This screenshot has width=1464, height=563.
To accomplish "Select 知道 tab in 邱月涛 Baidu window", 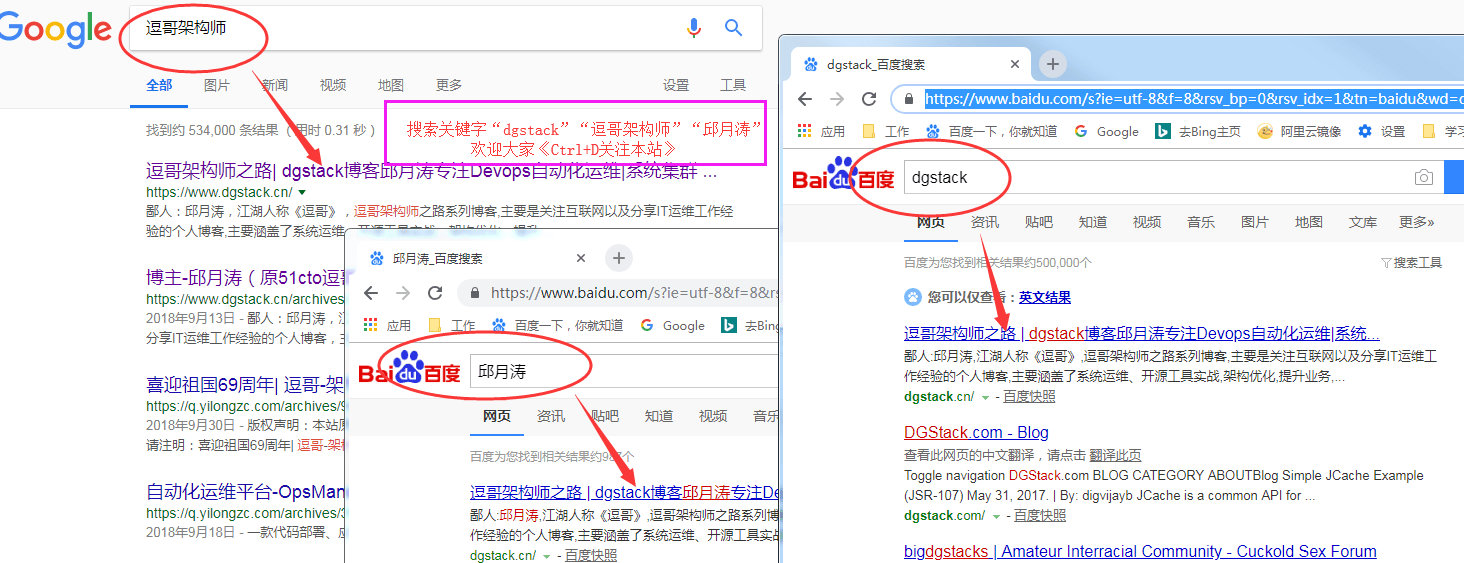I will coord(659,416).
